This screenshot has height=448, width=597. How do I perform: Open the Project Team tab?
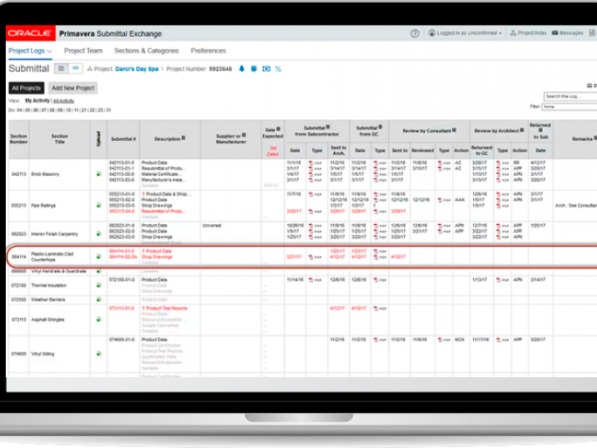coord(83,51)
